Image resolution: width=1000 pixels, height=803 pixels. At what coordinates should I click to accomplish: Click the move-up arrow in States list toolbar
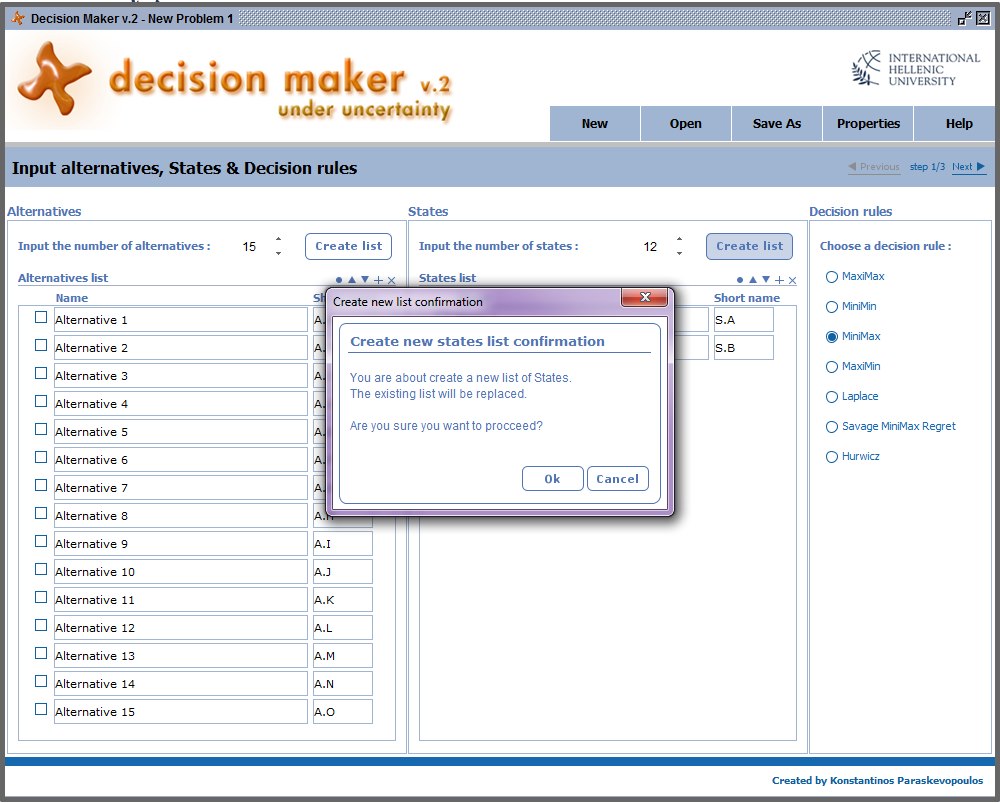coord(753,281)
